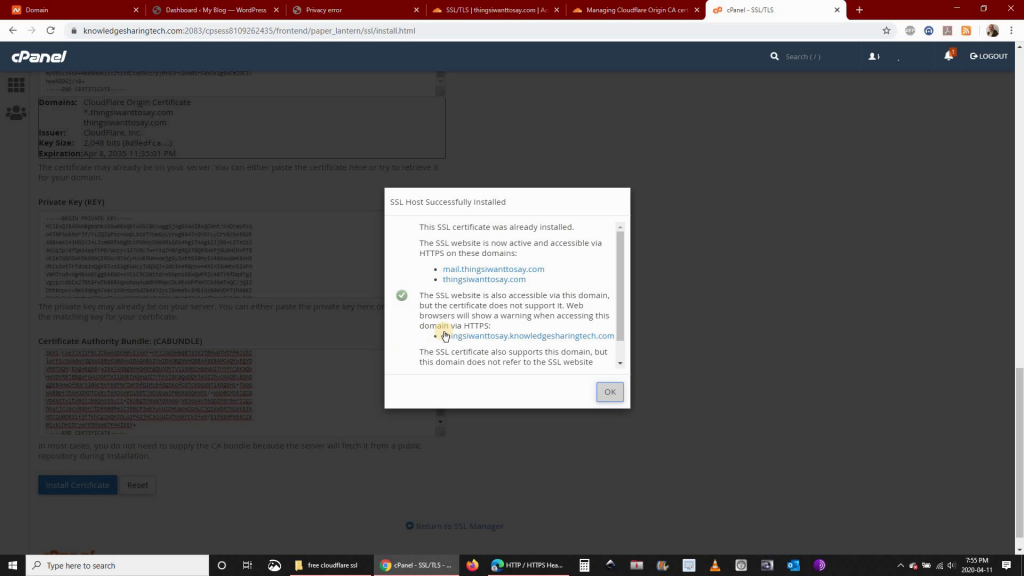Close the cPanel - SSL/TLS tab

[837, 10]
